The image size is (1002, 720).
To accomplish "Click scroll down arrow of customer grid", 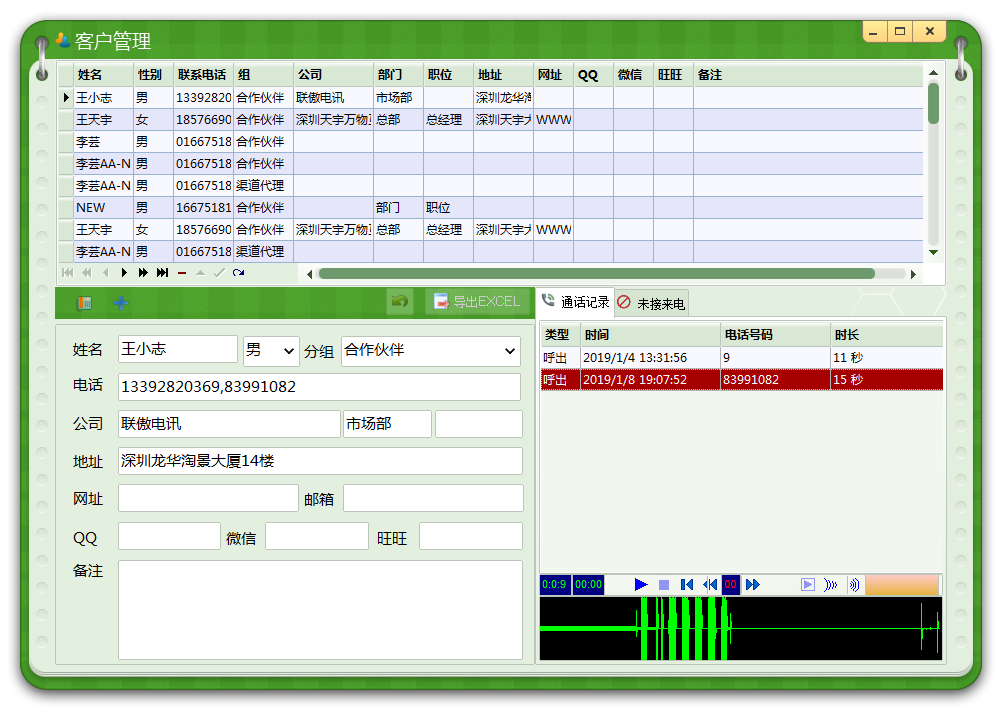I will click(933, 252).
